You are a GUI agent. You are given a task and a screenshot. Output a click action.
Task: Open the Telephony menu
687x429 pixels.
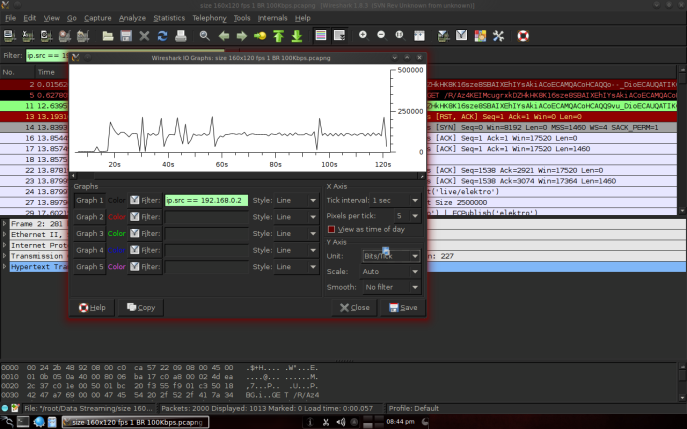pos(209,18)
